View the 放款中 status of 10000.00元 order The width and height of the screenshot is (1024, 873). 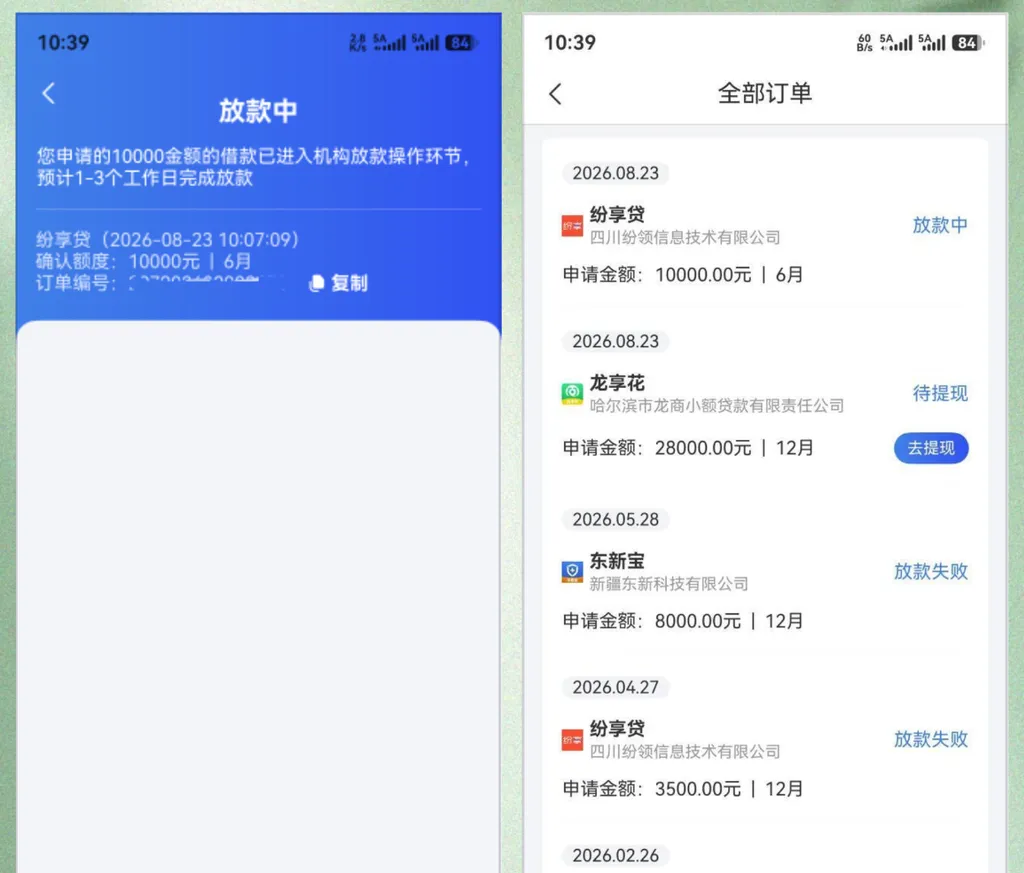pos(940,225)
